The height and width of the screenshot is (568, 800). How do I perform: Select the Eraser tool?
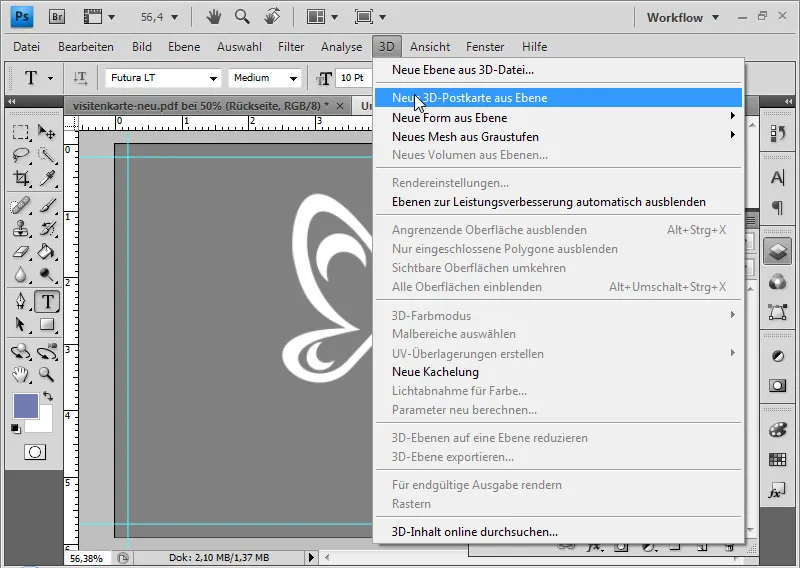(20, 252)
